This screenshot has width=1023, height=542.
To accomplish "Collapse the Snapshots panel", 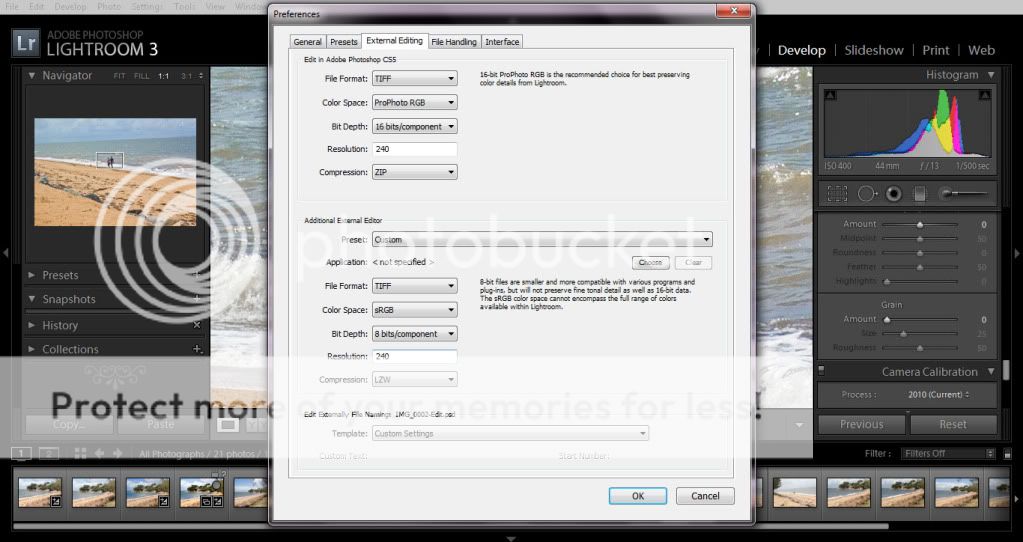I will click(x=31, y=299).
